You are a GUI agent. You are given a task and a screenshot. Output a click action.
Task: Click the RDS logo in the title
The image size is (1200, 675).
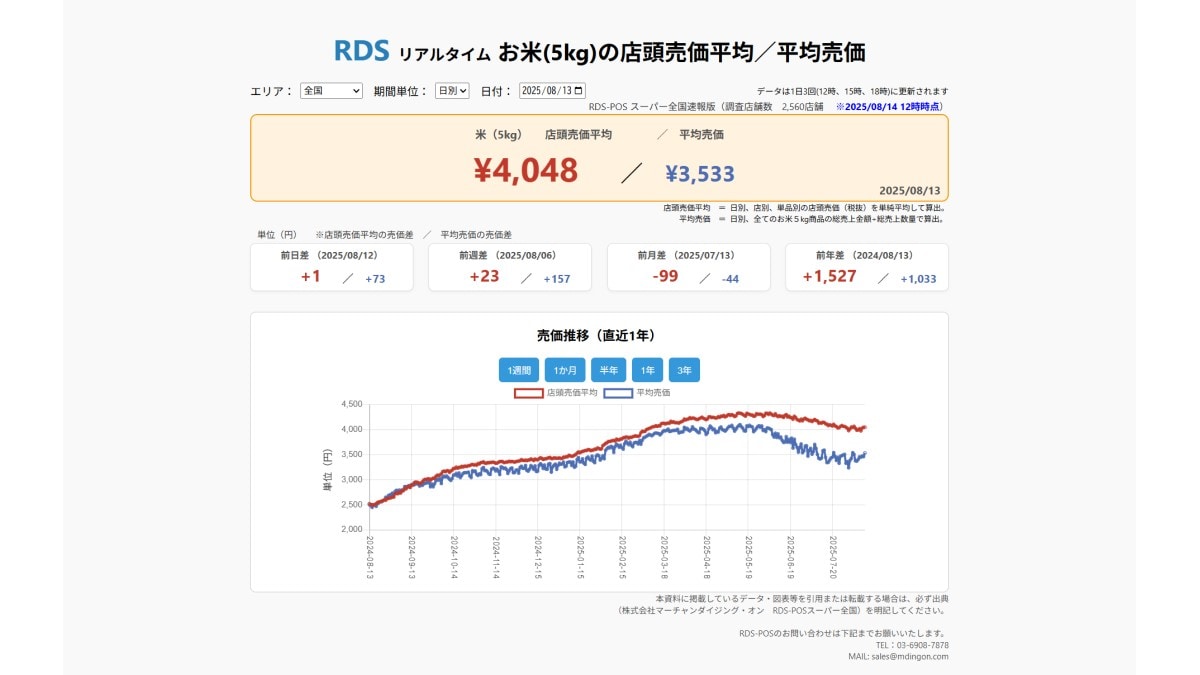click(361, 50)
